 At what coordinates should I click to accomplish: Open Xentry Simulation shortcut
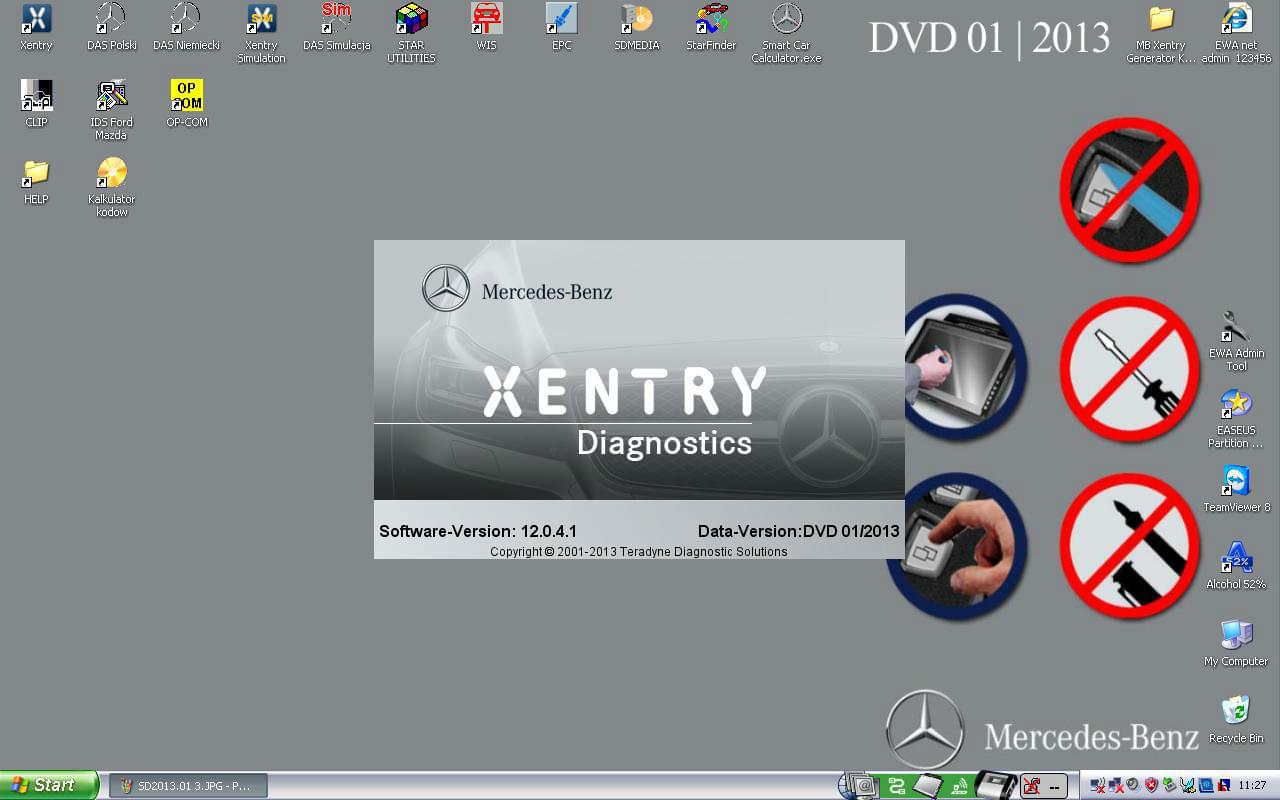(x=261, y=34)
